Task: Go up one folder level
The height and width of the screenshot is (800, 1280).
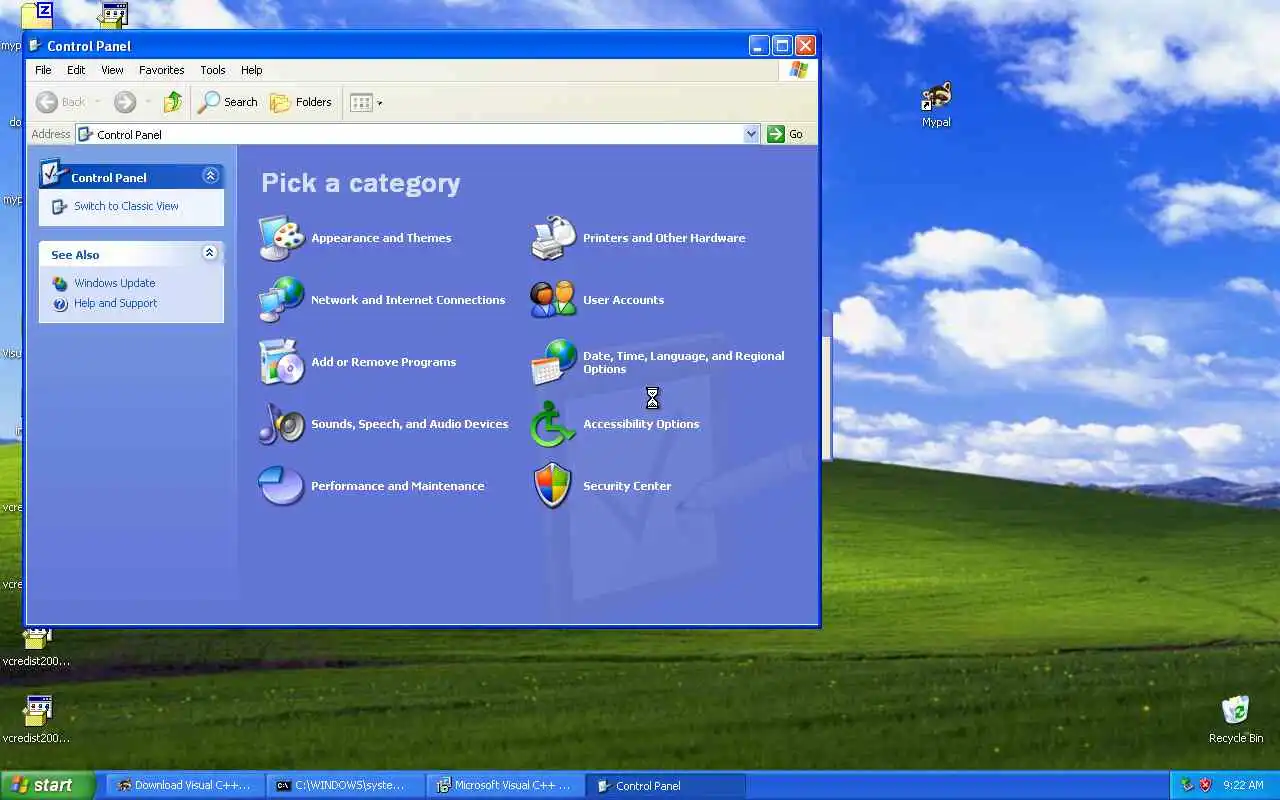Action: [x=173, y=102]
